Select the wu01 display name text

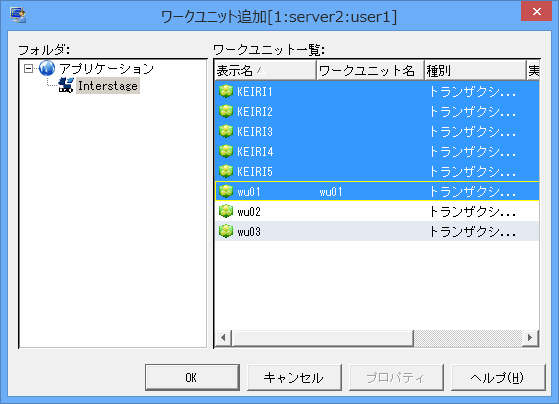tap(249, 192)
